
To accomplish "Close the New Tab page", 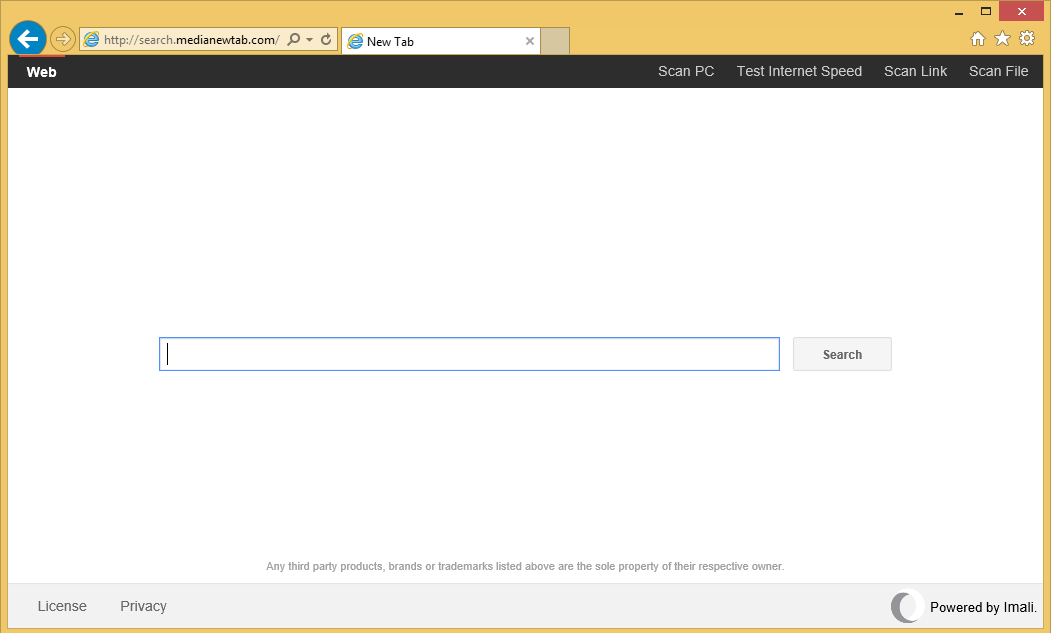I will click(530, 41).
